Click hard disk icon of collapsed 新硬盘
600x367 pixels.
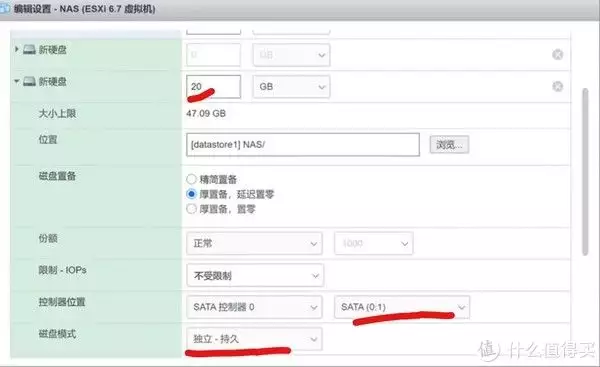29,49
